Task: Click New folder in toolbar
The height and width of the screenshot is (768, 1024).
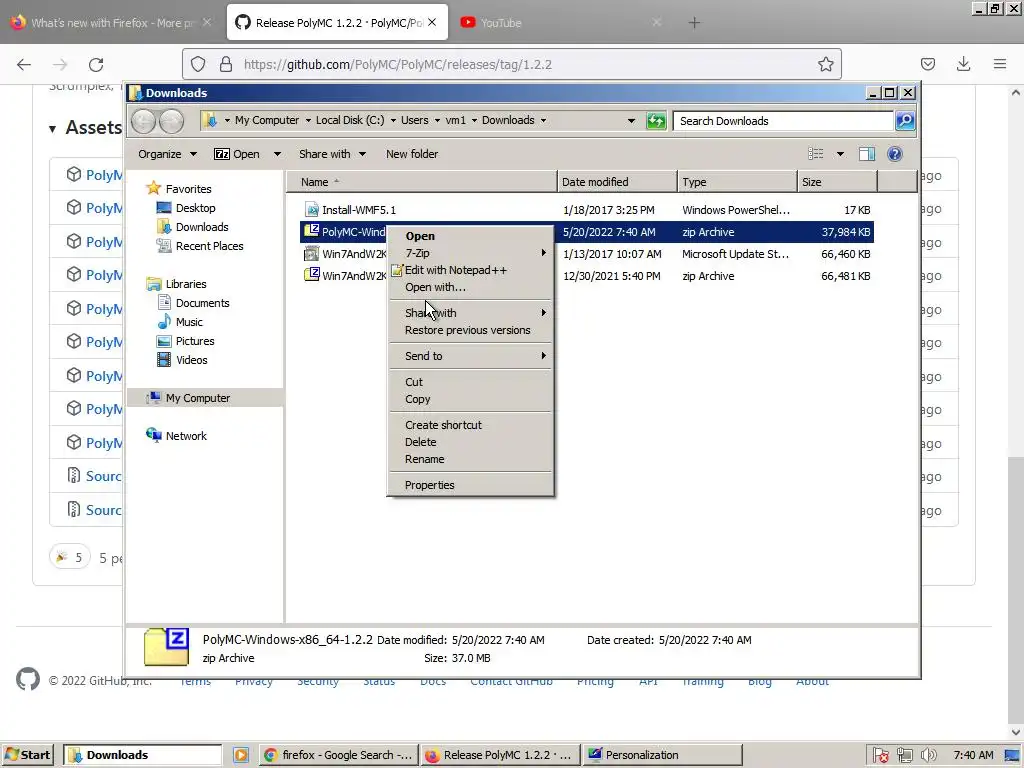Action: (412, 154)
